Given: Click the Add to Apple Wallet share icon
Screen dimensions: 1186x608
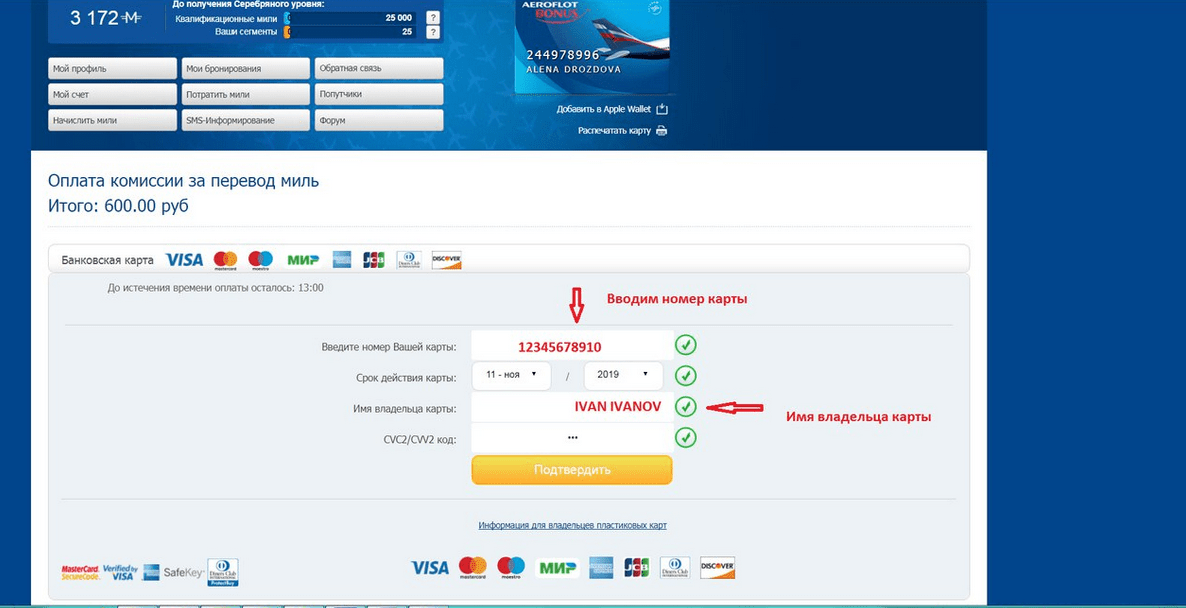Looking at the screenshot, I should tap(662, 109).
